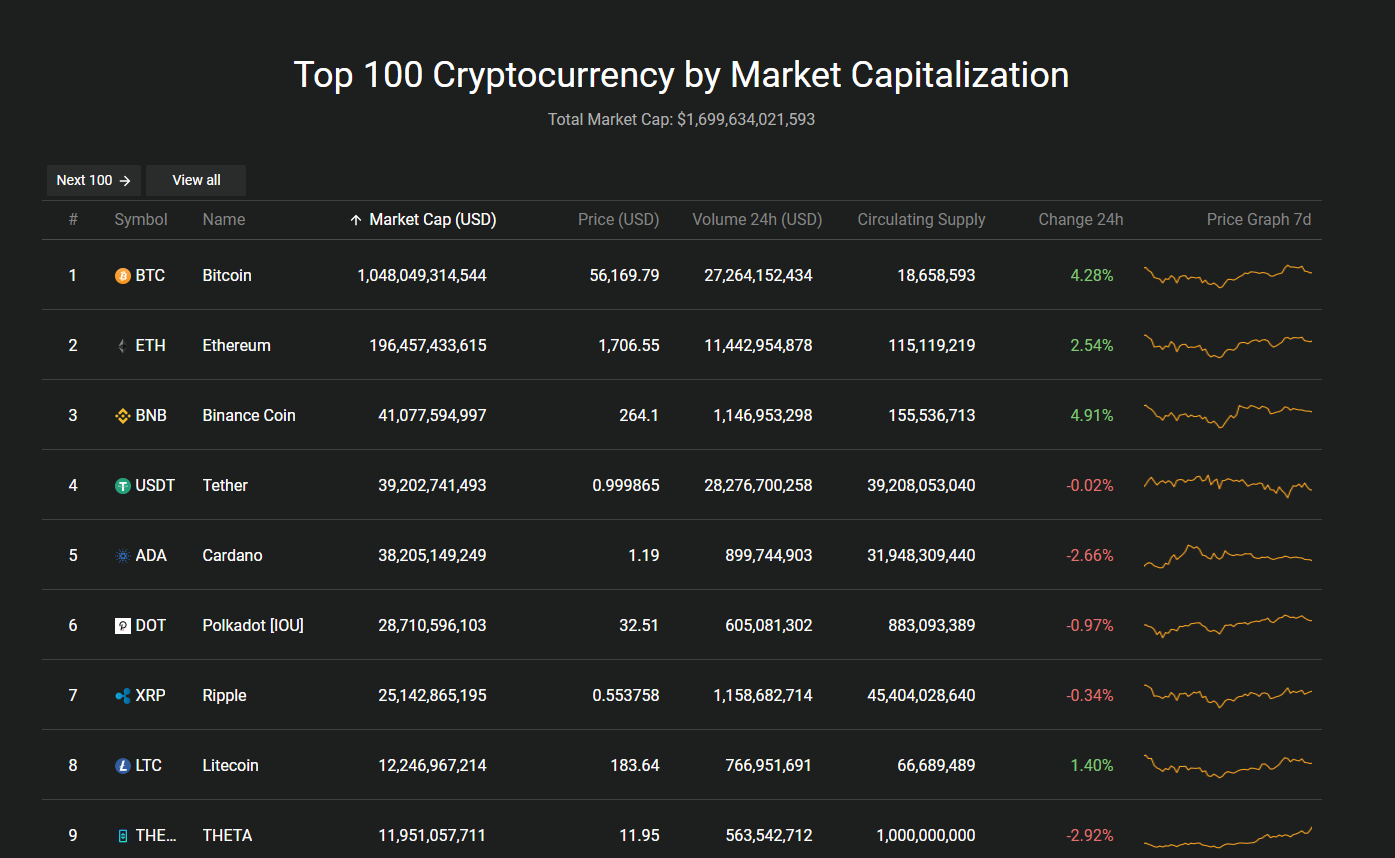Click the Next 100 button
Screen dimensions: 1395x858
tap(93, 180)
